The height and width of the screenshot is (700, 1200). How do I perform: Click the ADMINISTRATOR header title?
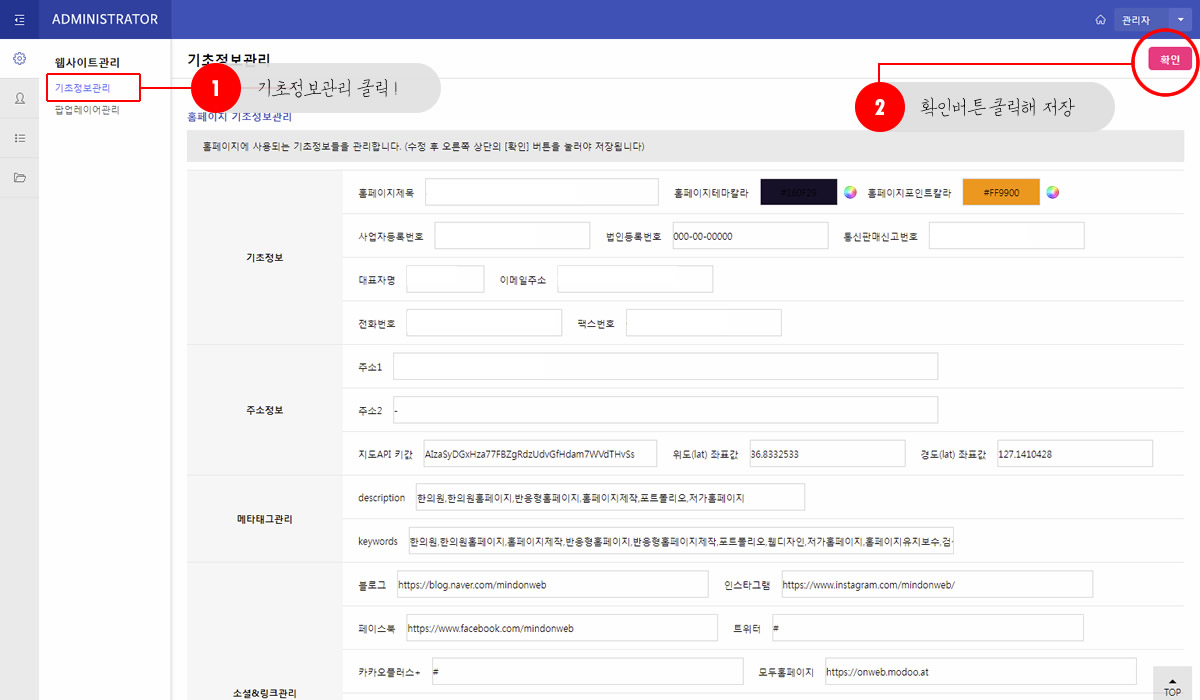(105, 19)
